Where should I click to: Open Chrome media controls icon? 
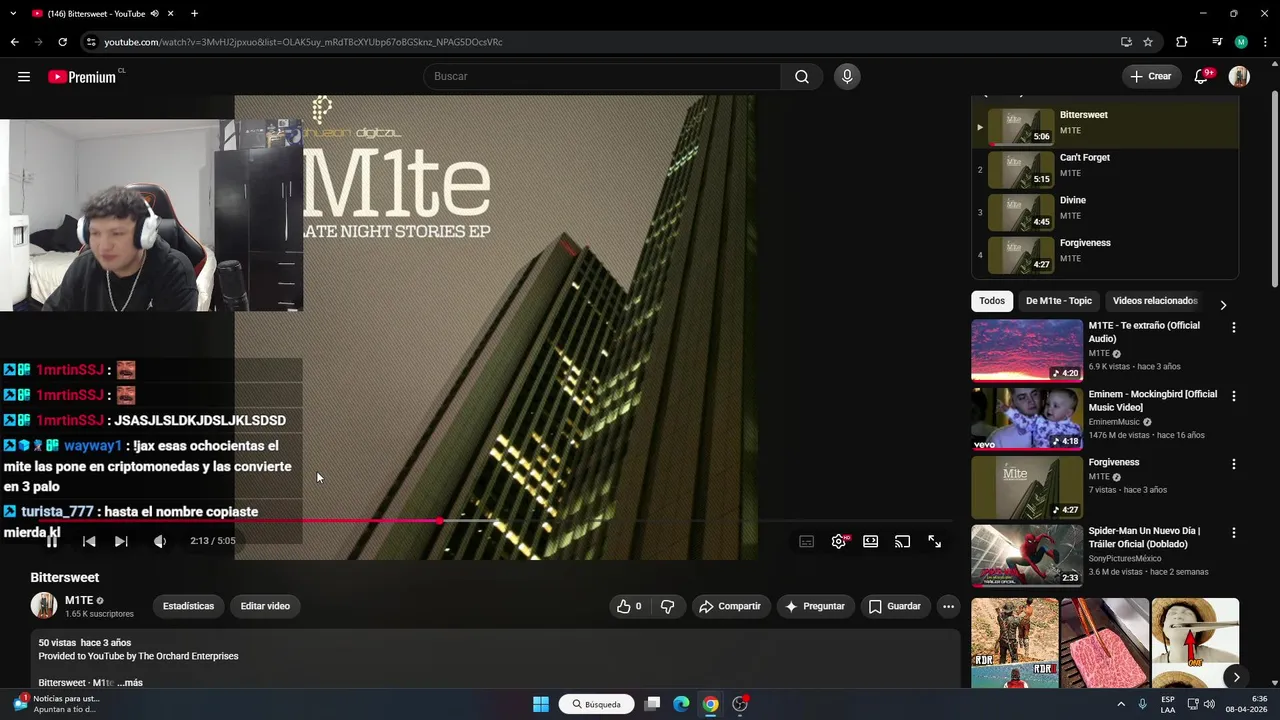(x=1217, y=42)
